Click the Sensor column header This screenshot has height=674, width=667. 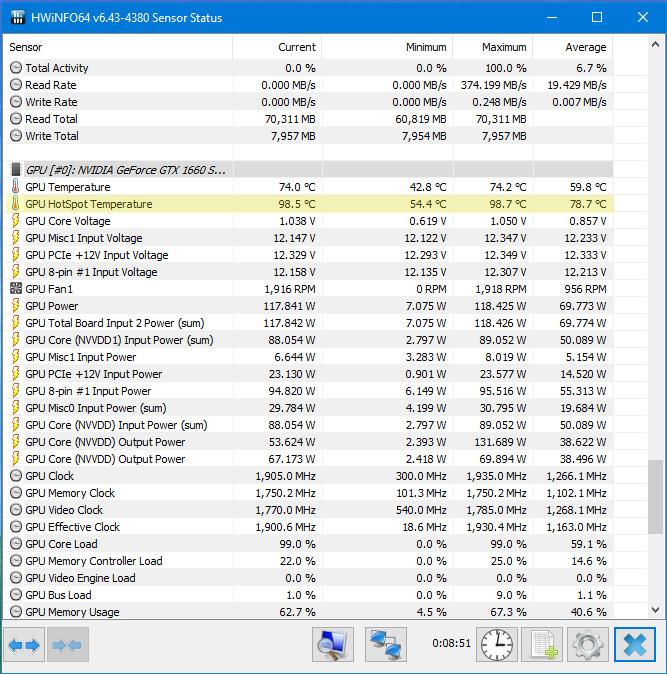pyautogui.click(x=118, y=47)
